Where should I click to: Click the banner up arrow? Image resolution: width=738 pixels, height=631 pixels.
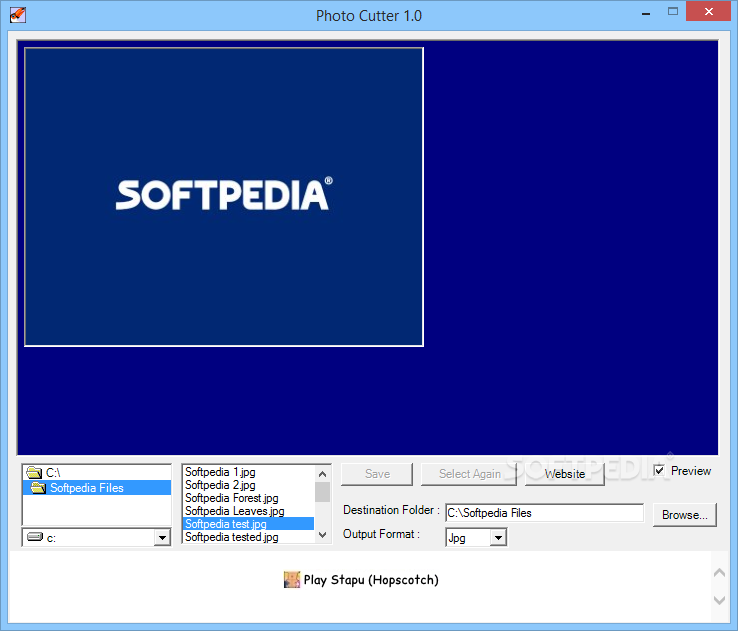click(720, 572)
